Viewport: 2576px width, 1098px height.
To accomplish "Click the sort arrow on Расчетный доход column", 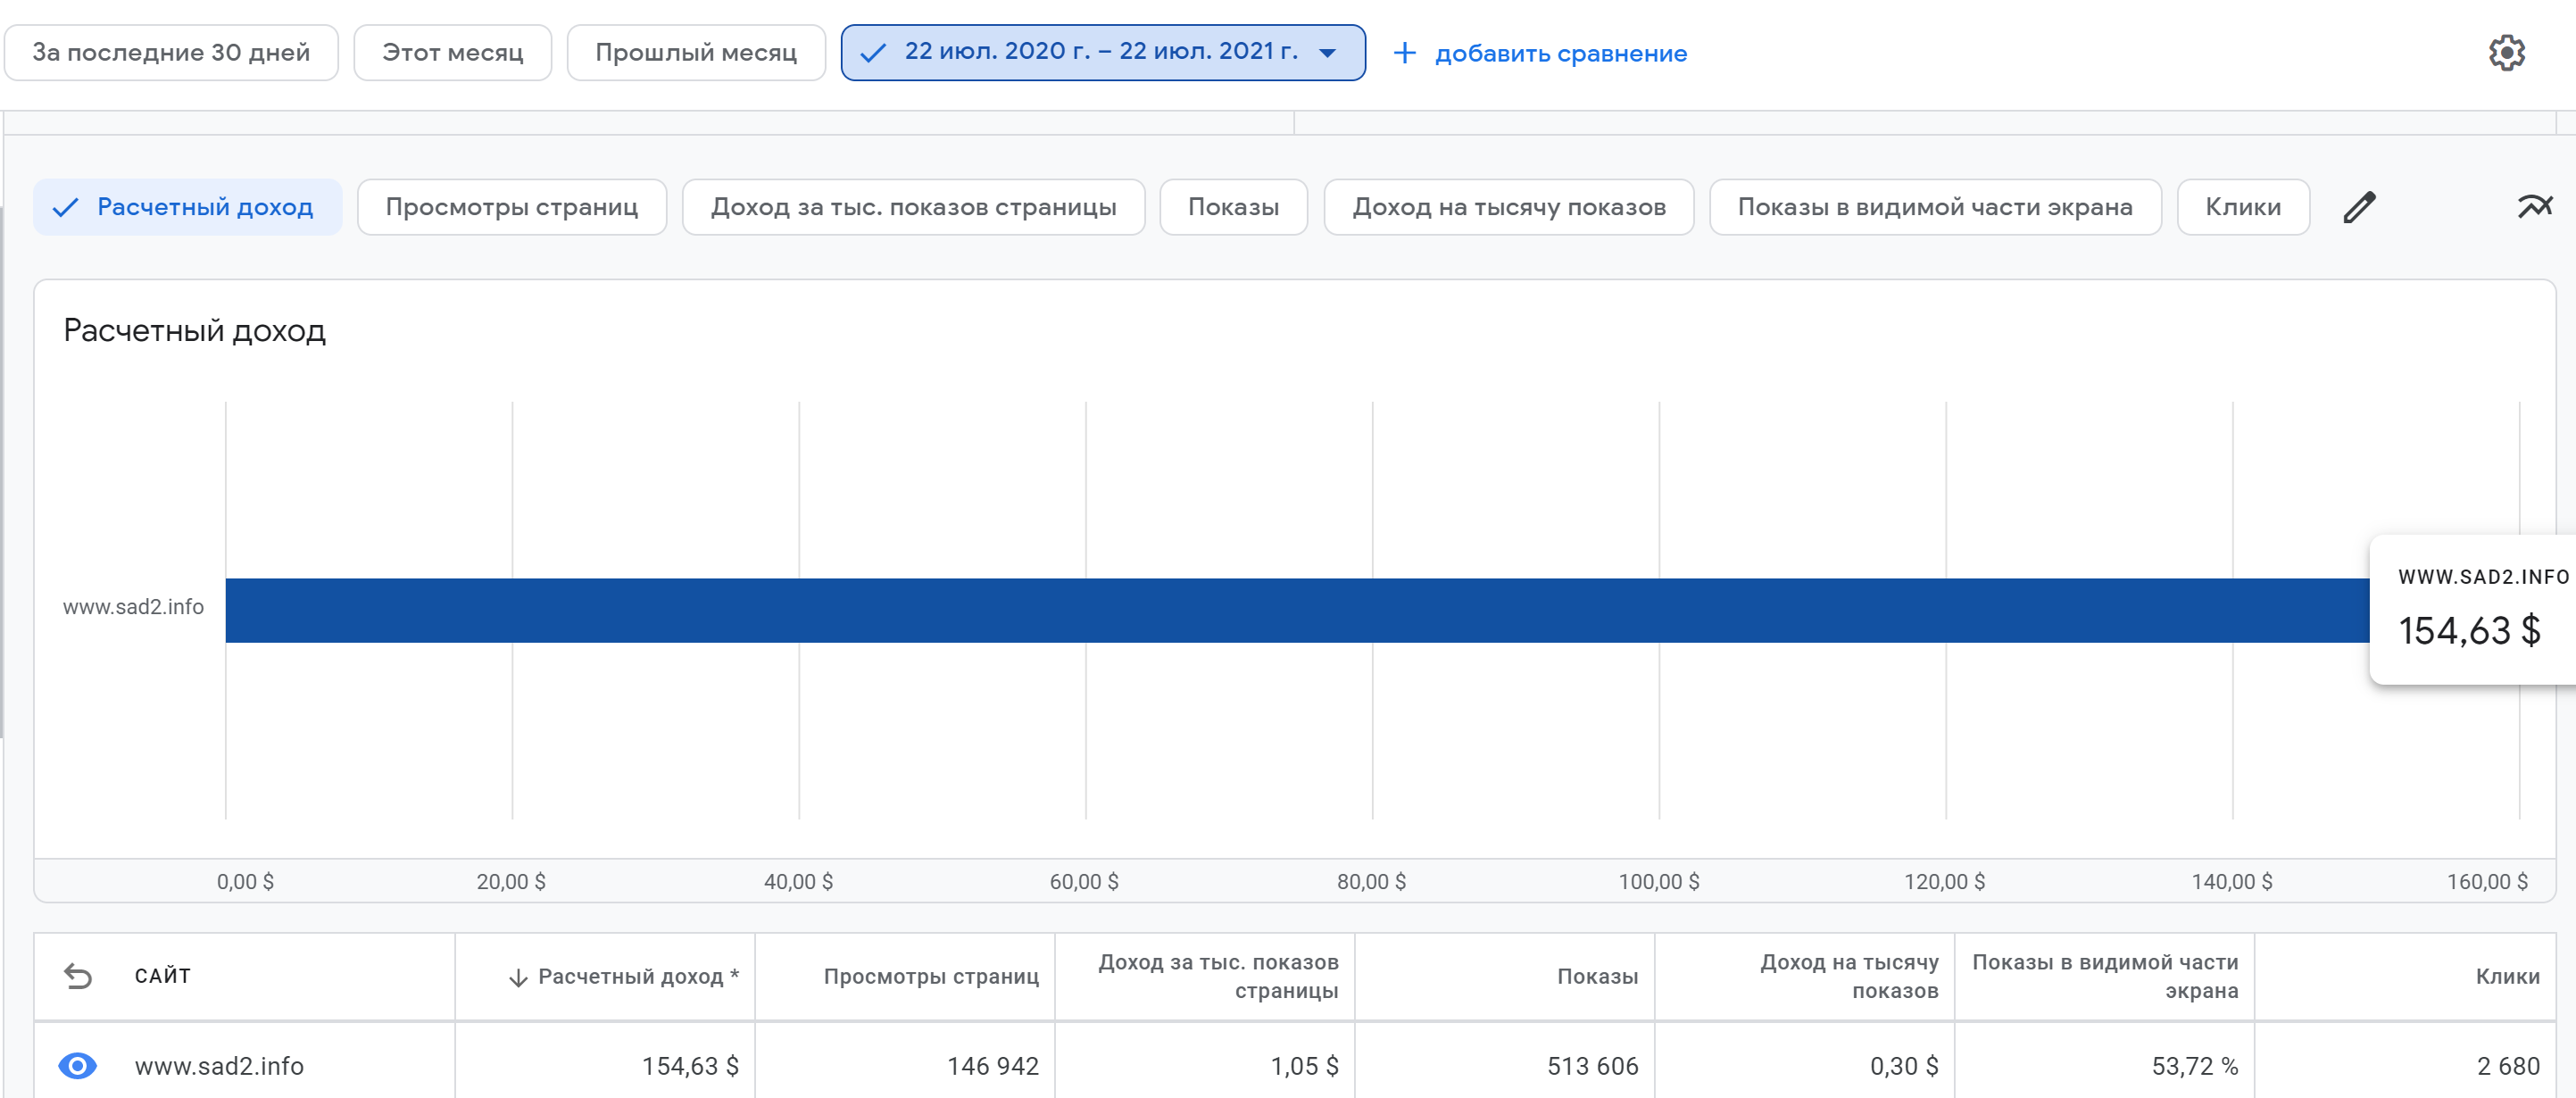I will [518, 977].
